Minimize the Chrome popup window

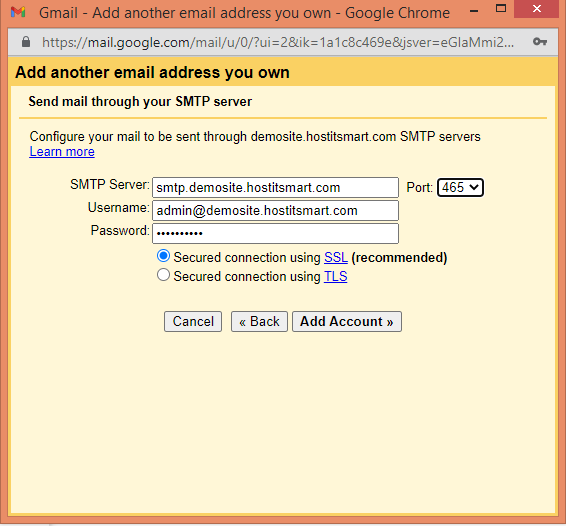[x=474, y=11]
